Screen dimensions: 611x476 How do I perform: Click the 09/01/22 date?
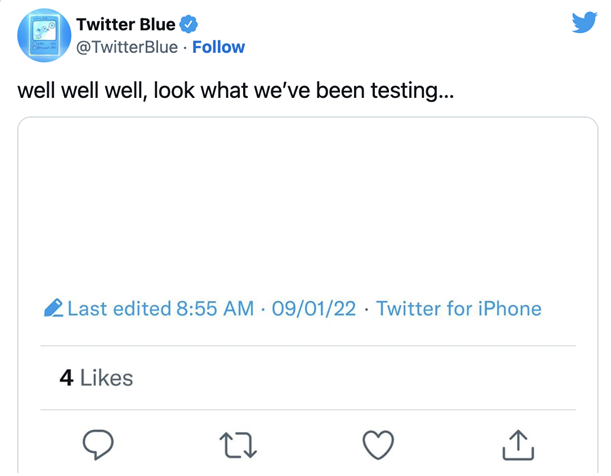coord(313,309)
